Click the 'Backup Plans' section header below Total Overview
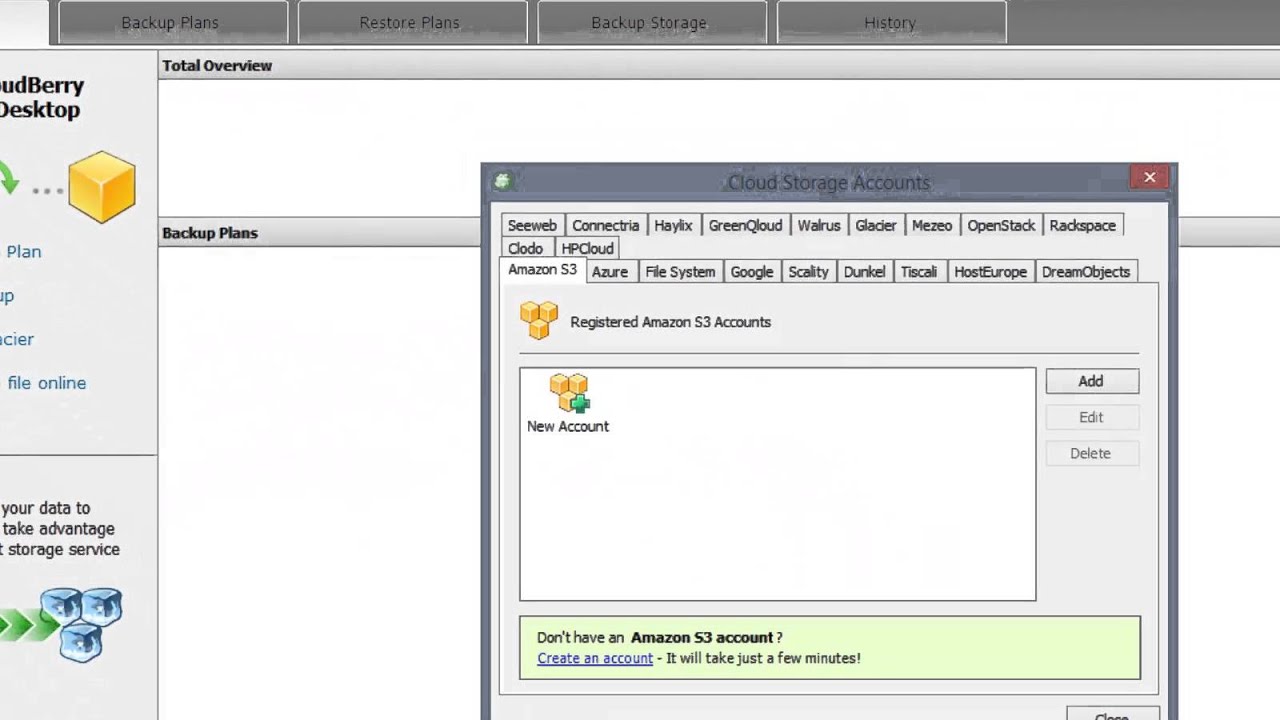This screenshot has width=1280, height=720. (x=210, y=233)
